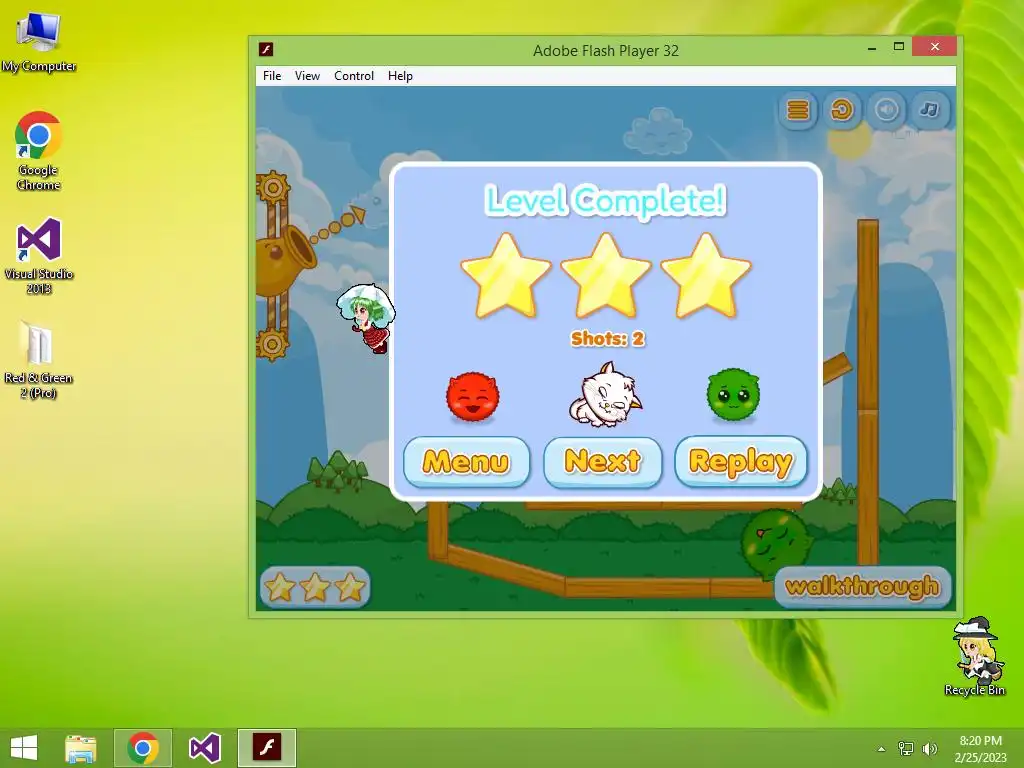Click the anime character sprite near the cannon
Viewport: 1024px width, 768px height.
click(x=367, y=317)
